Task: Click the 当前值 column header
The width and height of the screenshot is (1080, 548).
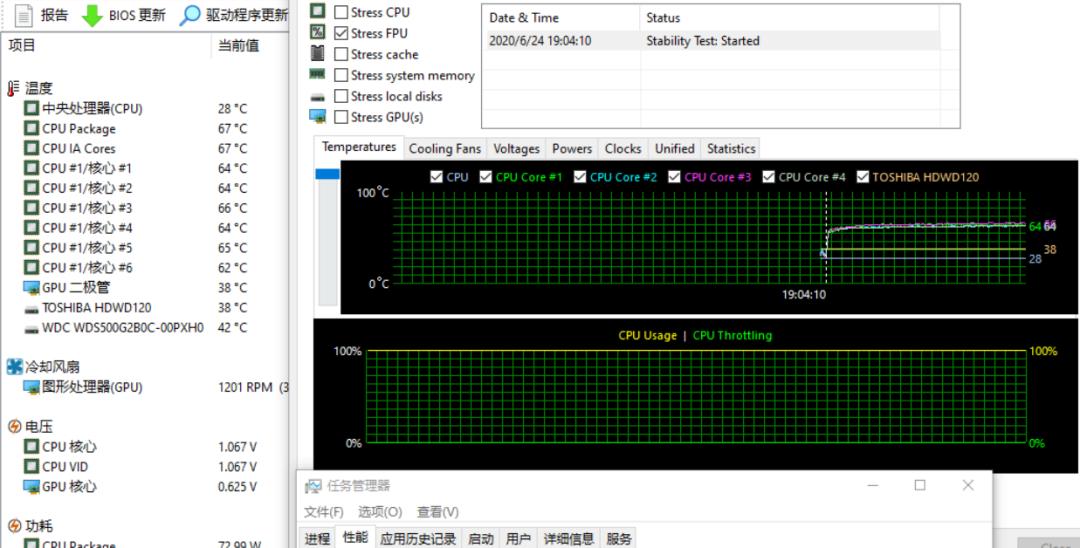Action: (x=249, y=46)
